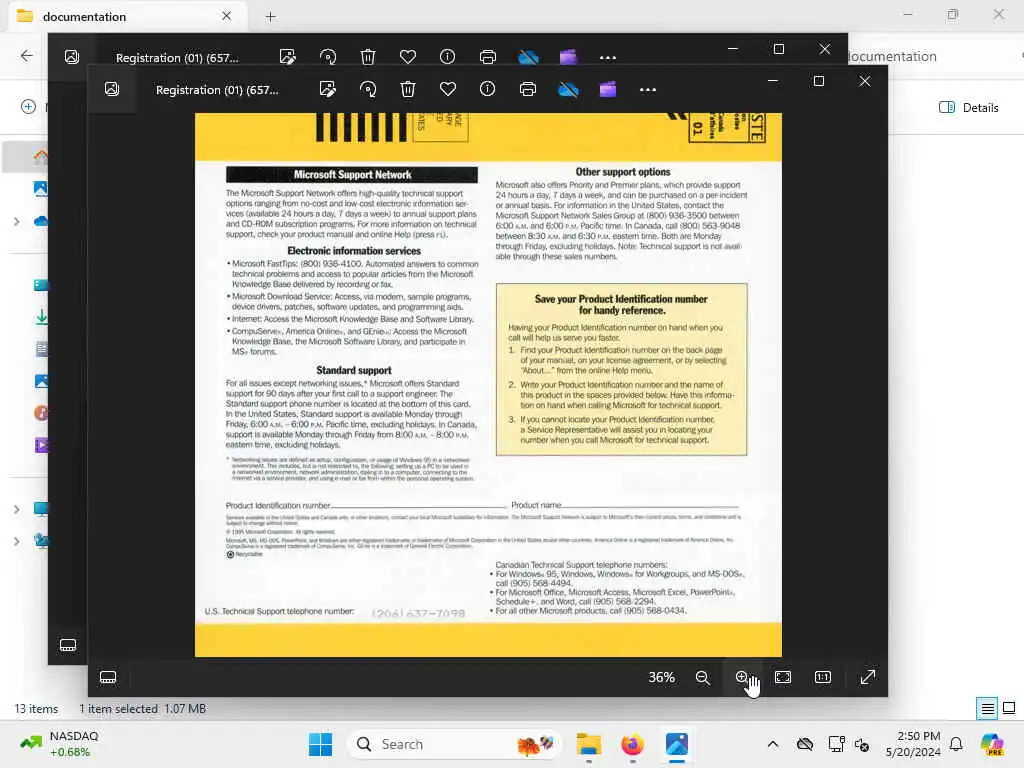The width and height of the screenshot is (1024, 768).
Task: Select the documentation tab in File Explorer
Action: tap(128, 16)
